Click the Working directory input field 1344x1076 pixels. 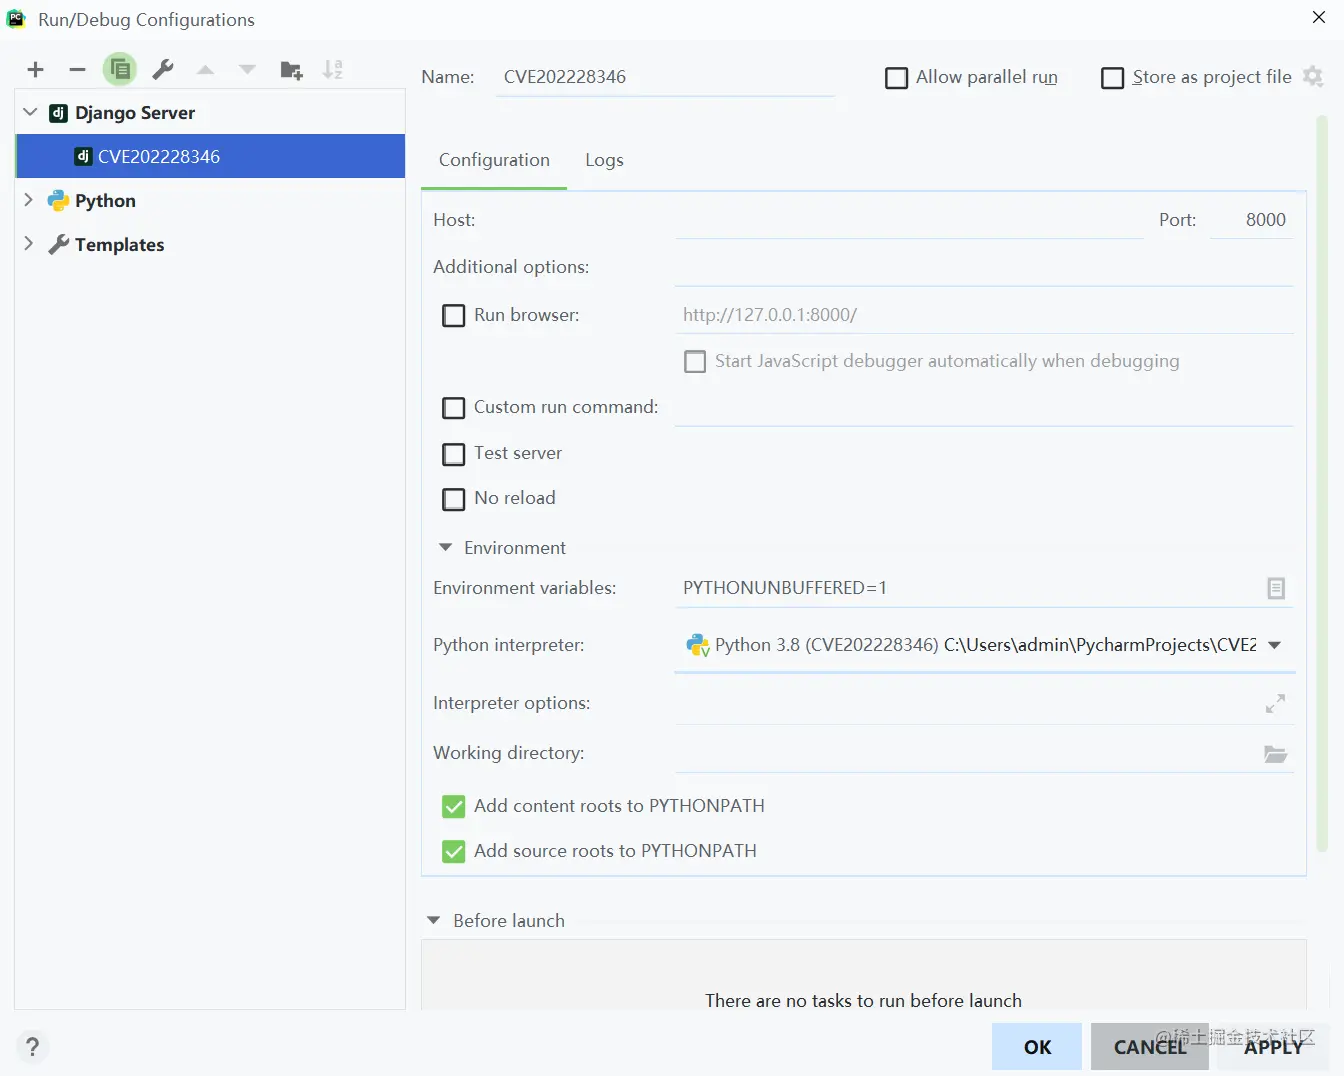coord(966,753)
